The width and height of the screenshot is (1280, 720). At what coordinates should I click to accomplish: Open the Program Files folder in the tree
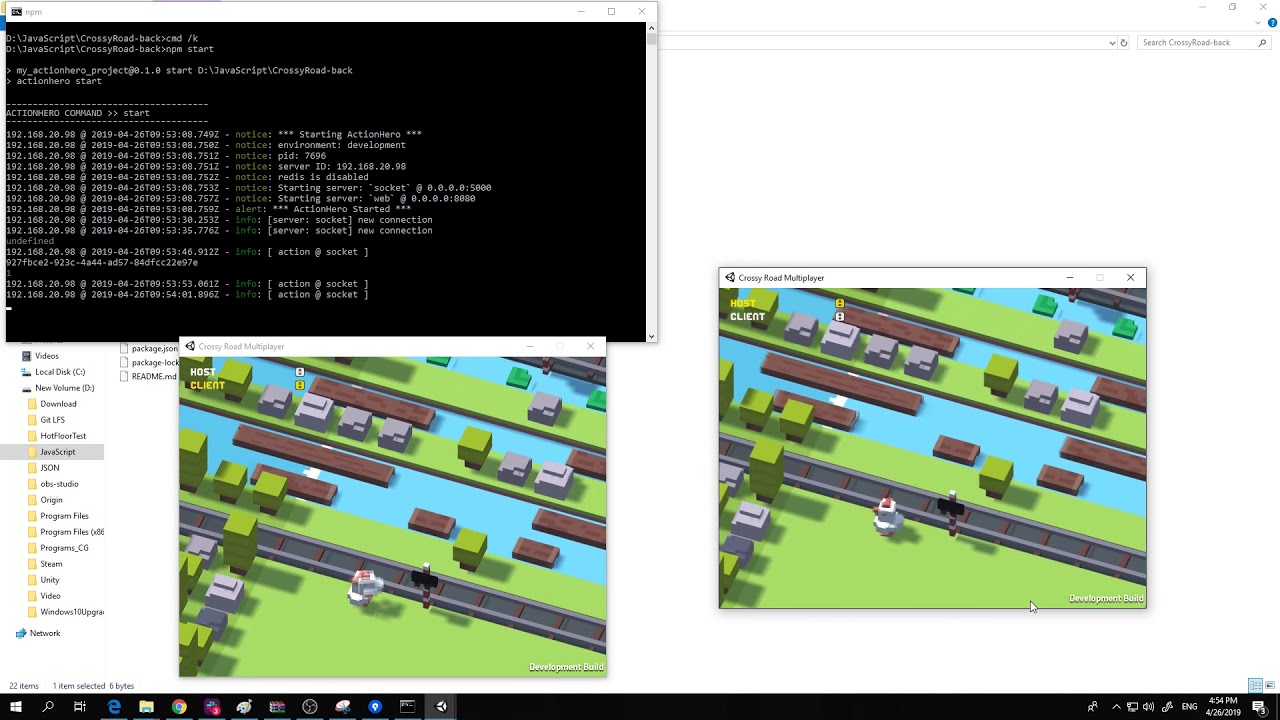[64, 516]
